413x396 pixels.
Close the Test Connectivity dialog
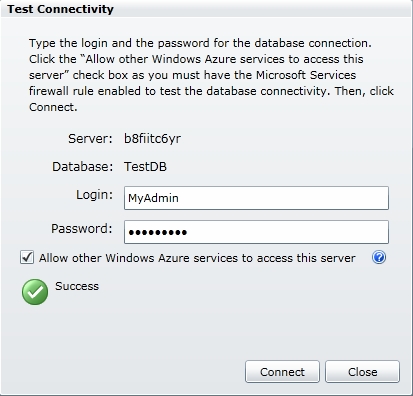[x=362, y=371]
